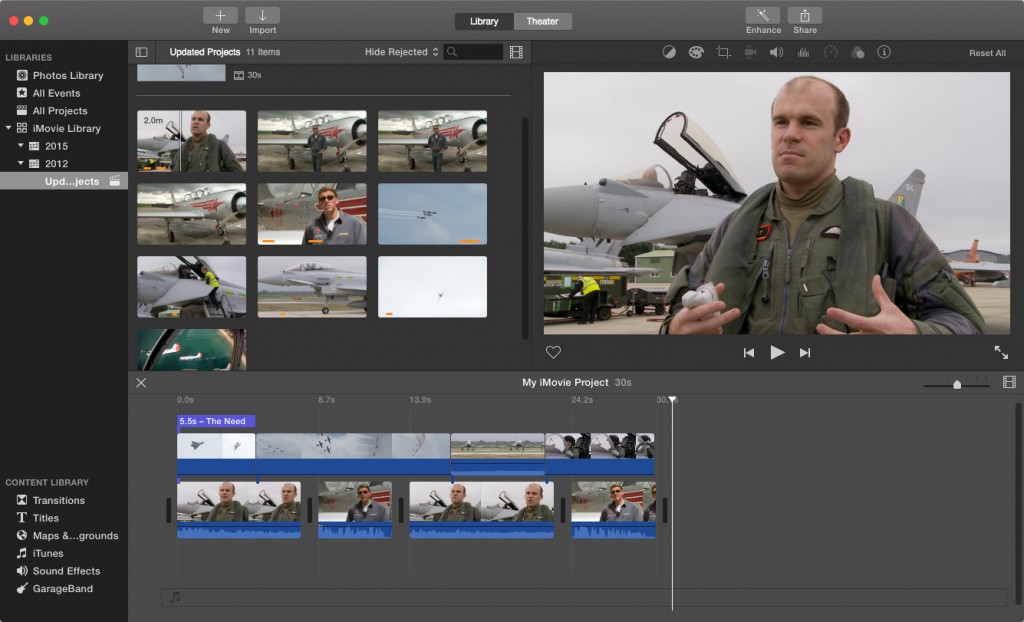Screen dimensions: 1024x622
Task: Select the white sky distant jet clip
Action: [x=432, y=287]
